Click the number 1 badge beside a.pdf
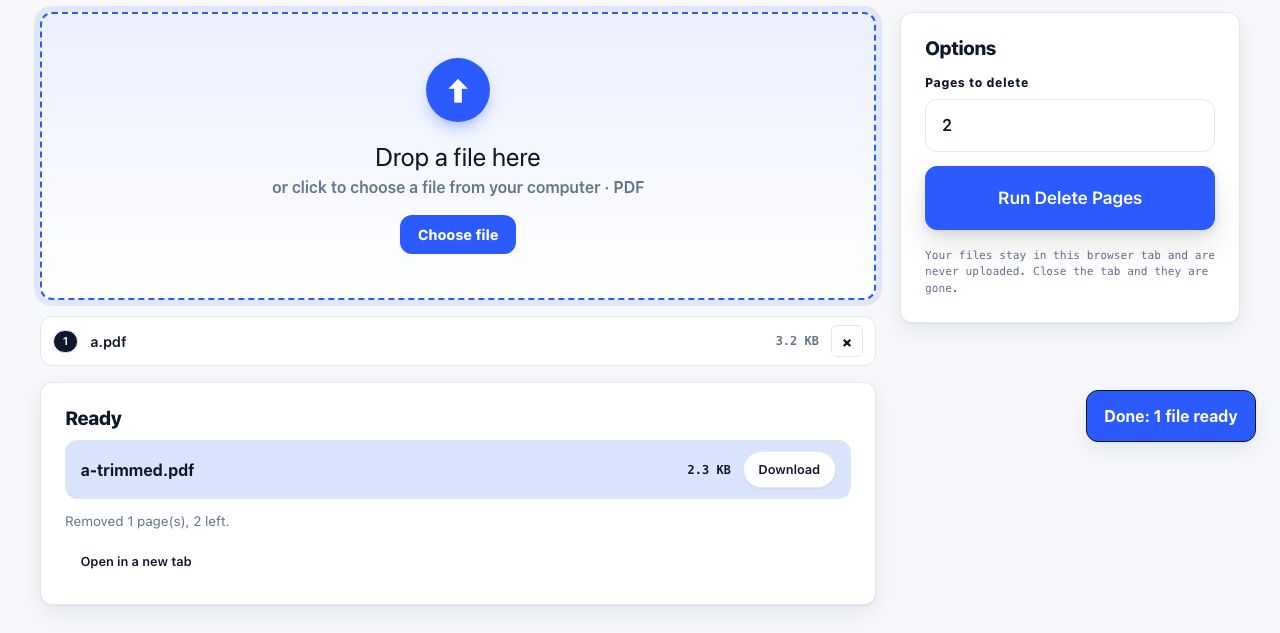 tap(65, 342)
